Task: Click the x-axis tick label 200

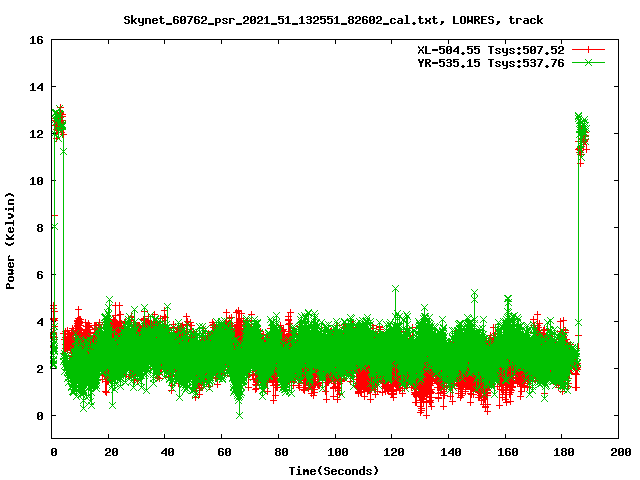Action: coord(621,452)
